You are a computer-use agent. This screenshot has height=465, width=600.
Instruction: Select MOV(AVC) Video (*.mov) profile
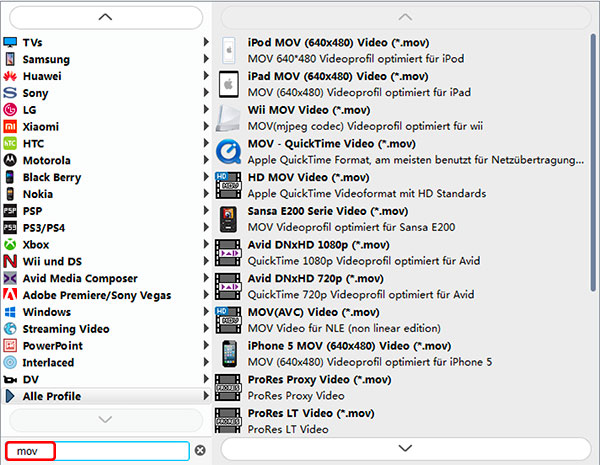pos(402,320)
